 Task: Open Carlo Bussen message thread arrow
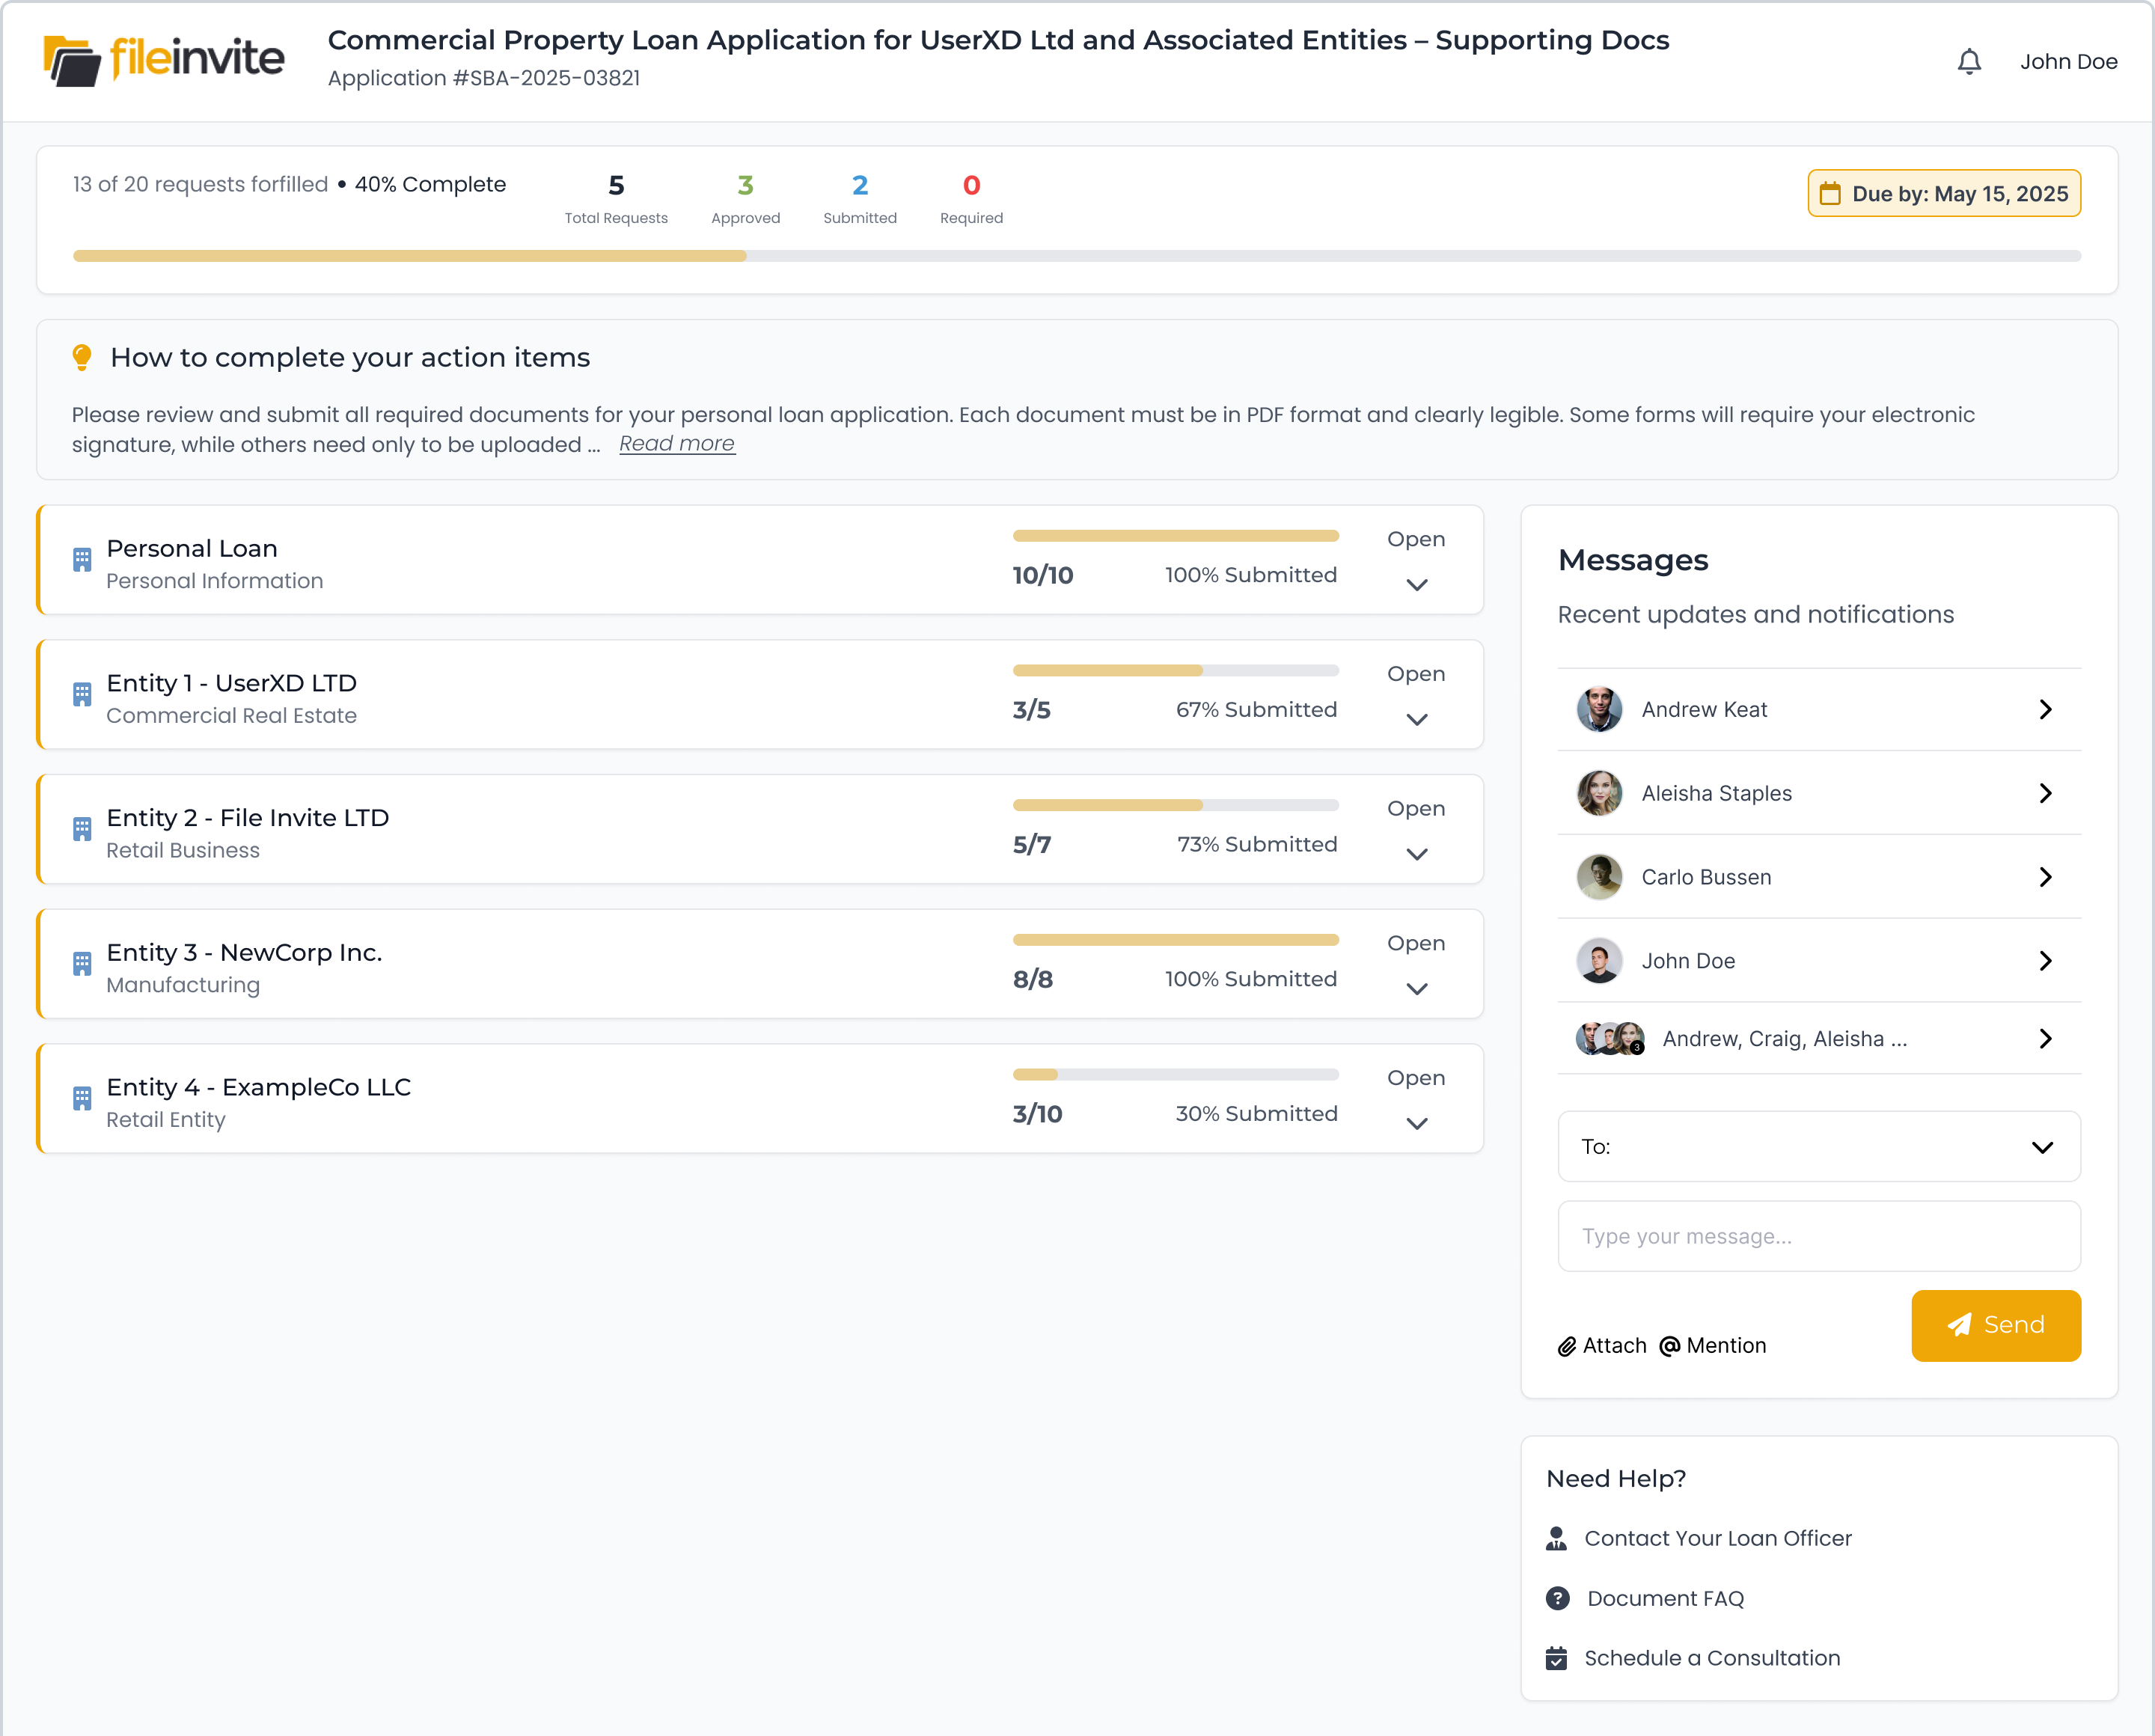pos(2045,877)
